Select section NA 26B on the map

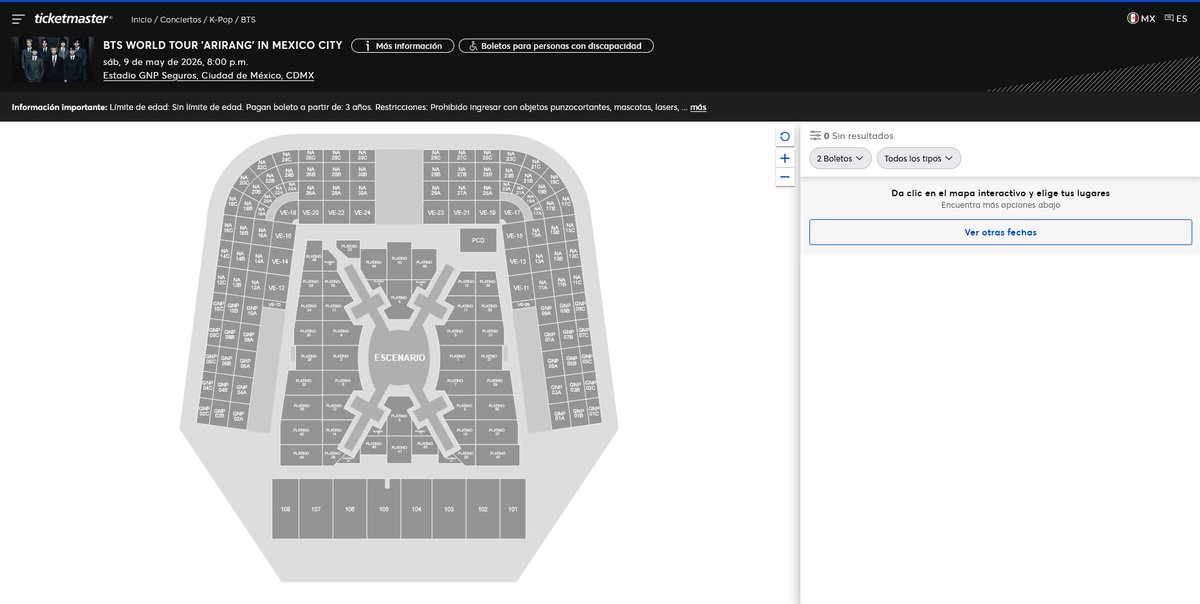[310, 172]
